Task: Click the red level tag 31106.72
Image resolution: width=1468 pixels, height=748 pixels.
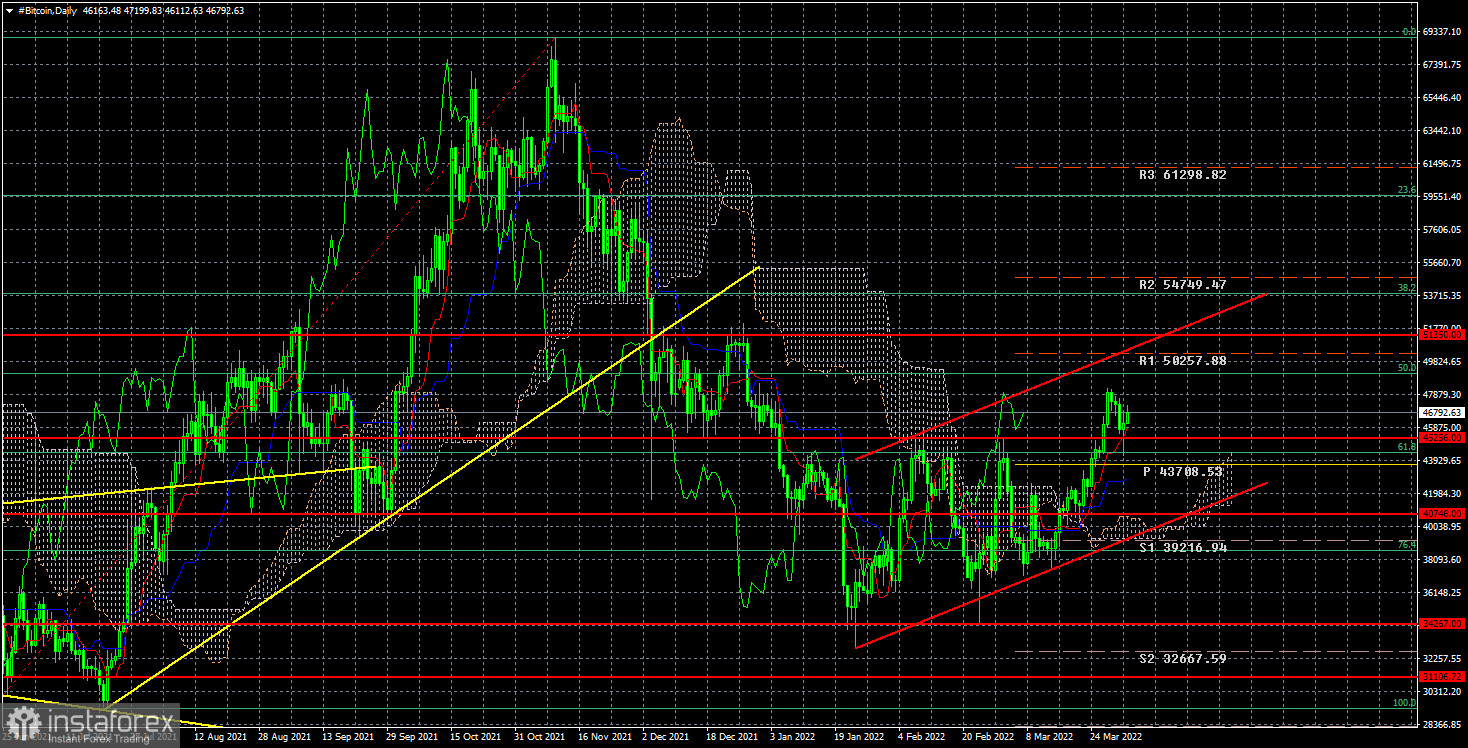Action: click(x=1442, y=677)
